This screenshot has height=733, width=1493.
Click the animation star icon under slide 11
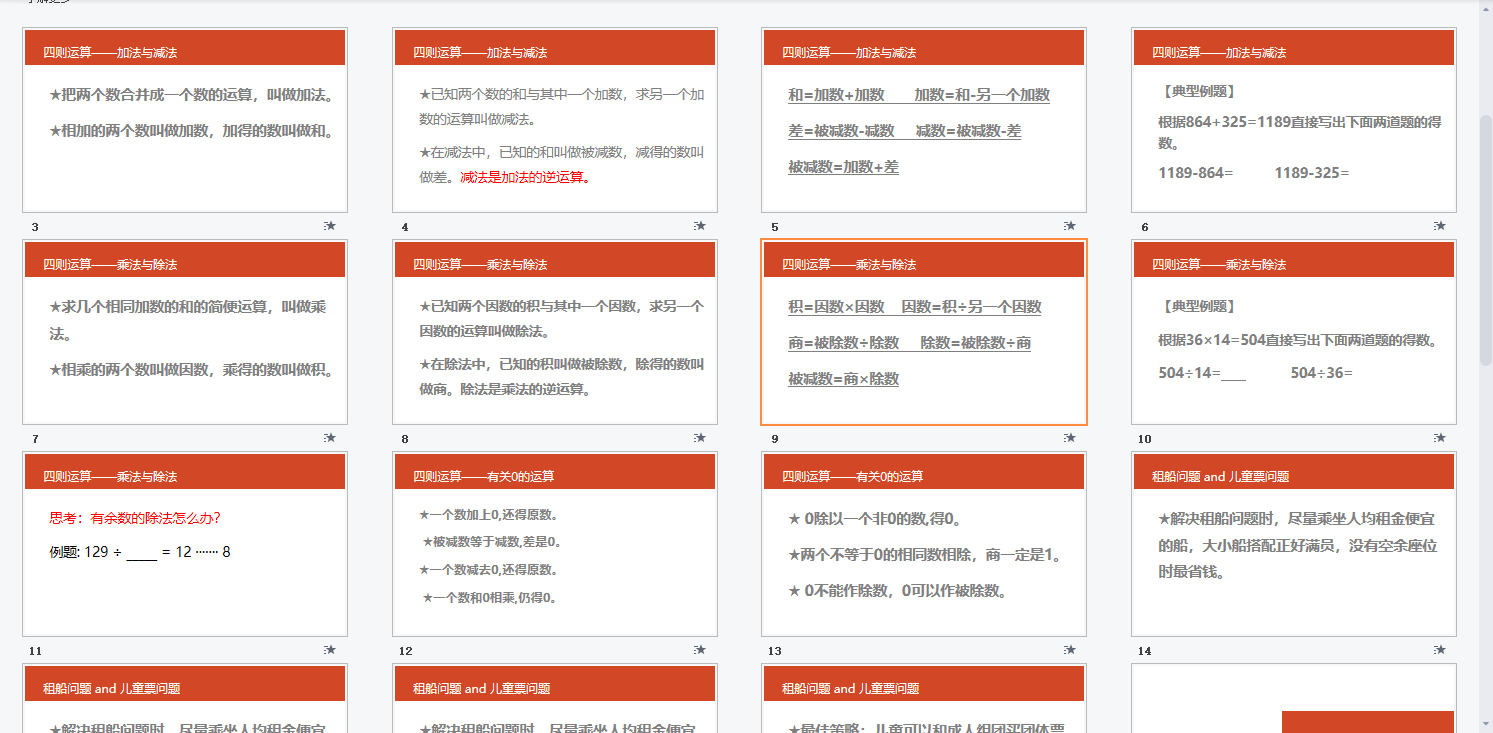330,649
